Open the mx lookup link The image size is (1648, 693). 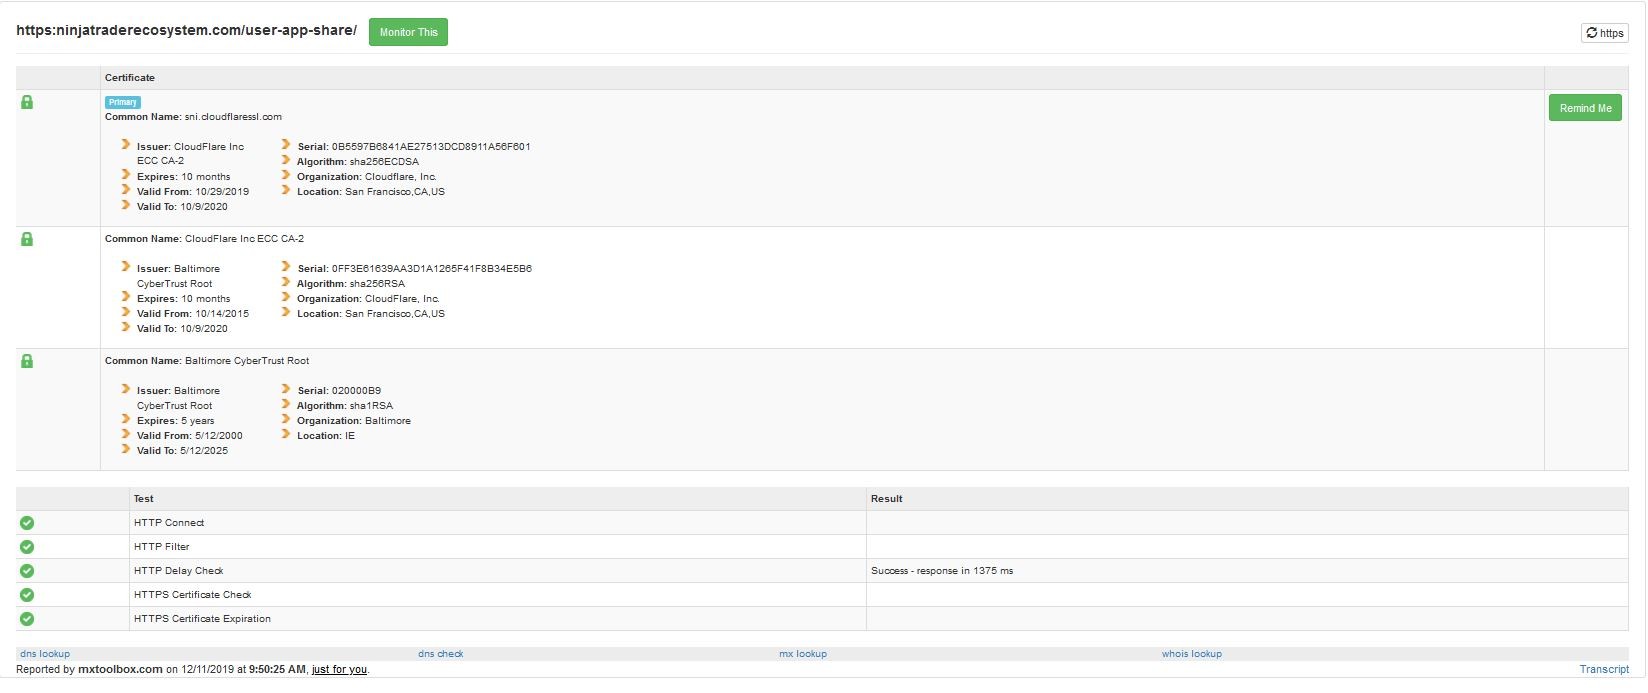coord(803,654)
